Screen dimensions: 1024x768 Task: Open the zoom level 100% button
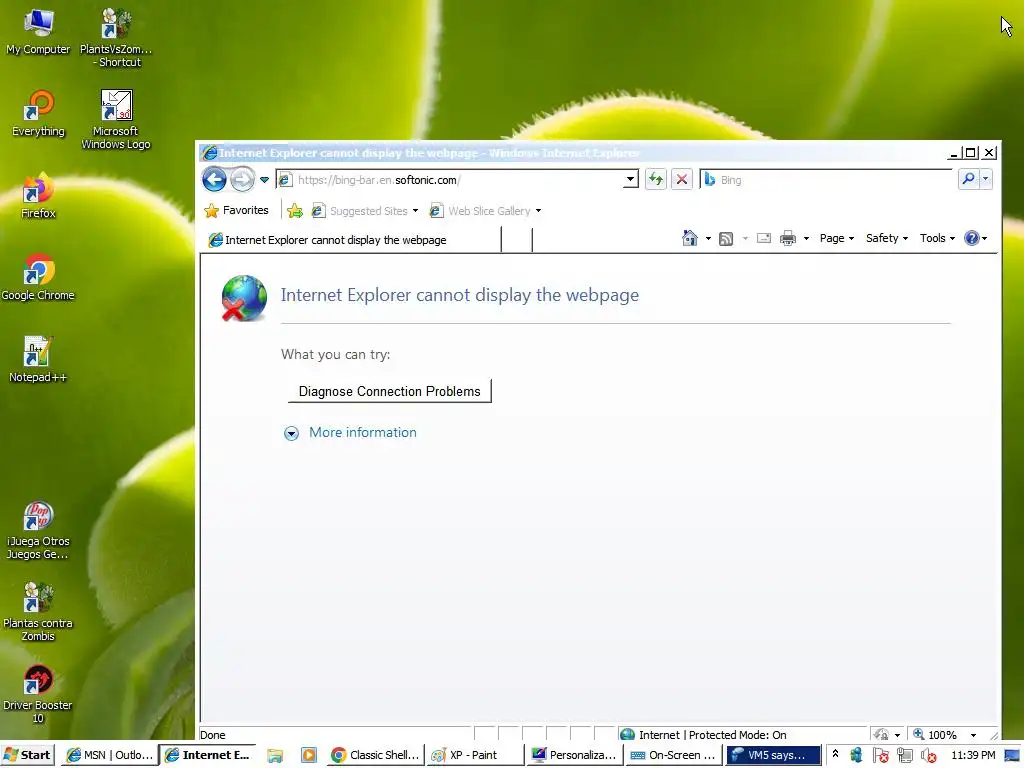(935, 735)
